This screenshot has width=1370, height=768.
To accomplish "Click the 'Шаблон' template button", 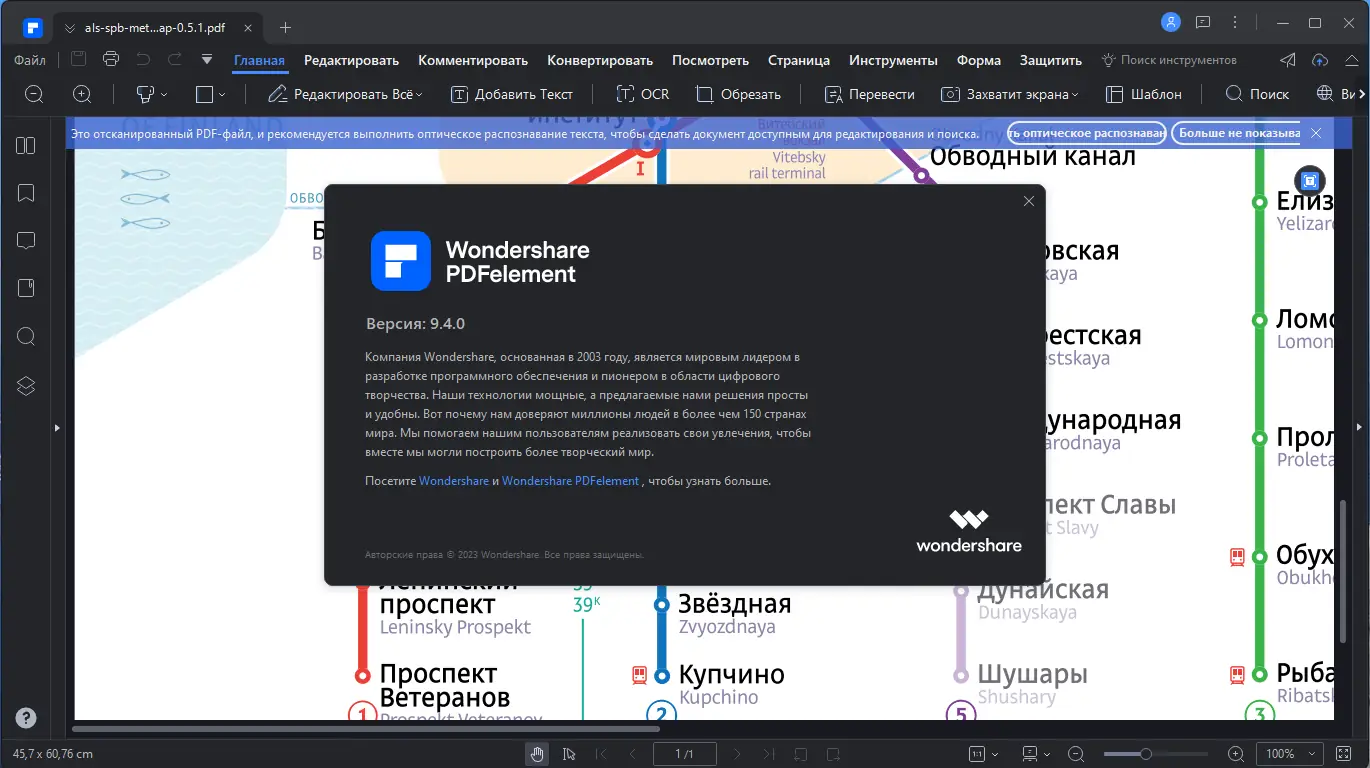I will [1144, 94].
